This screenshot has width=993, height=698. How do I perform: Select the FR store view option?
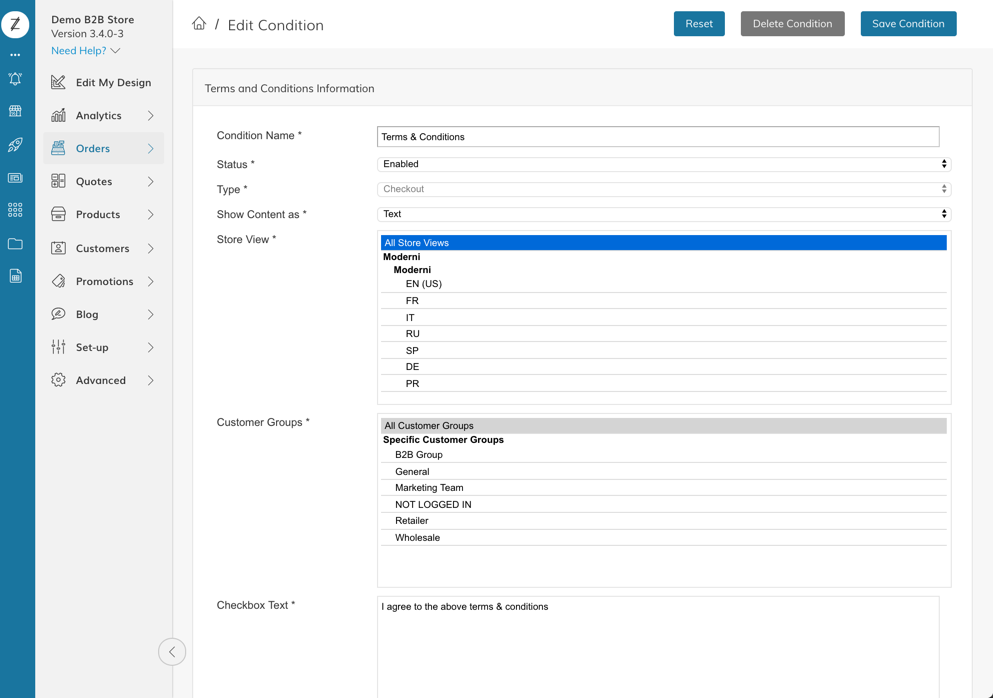412,301
